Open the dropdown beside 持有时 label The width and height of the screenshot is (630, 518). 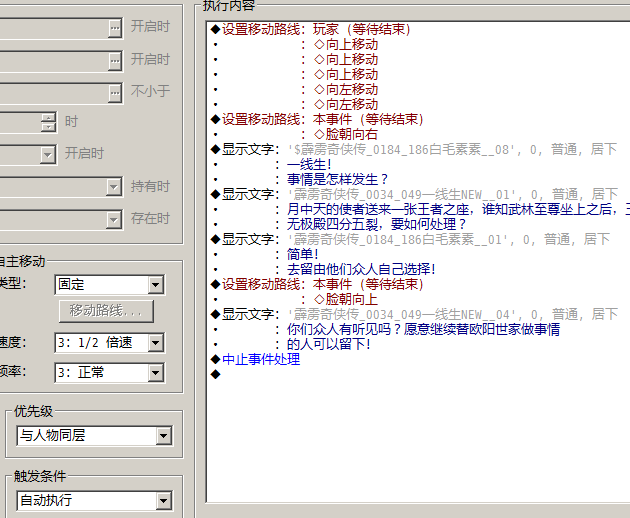click(114, 187)
